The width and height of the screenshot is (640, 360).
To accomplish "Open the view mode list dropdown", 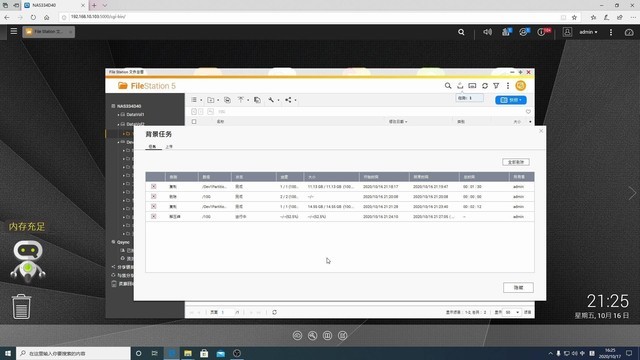I will click(x=197, y=100).
